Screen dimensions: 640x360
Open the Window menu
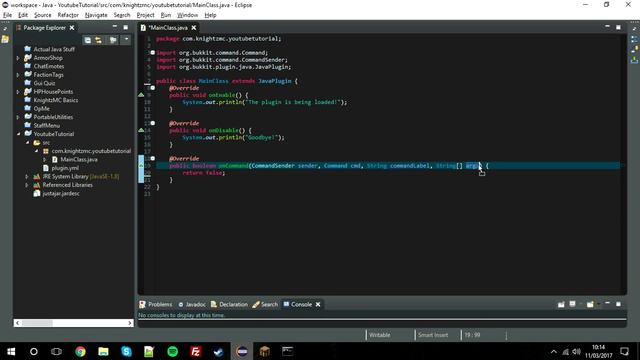pyautogui.click(x=187, y=15)
